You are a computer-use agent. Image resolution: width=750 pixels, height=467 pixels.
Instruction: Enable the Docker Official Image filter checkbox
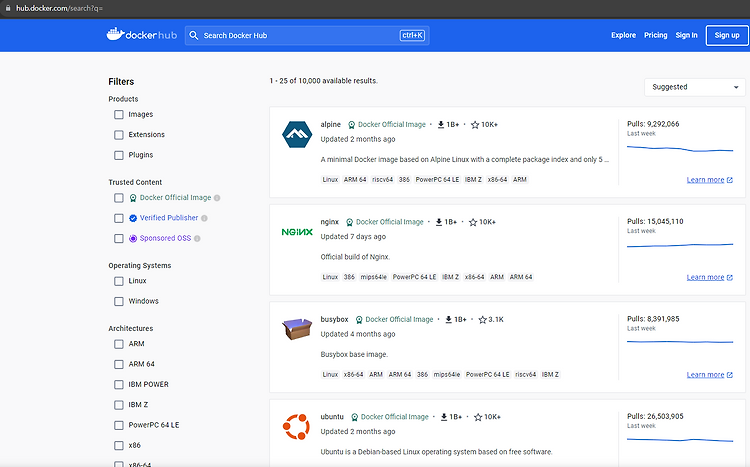pos(119,198)
